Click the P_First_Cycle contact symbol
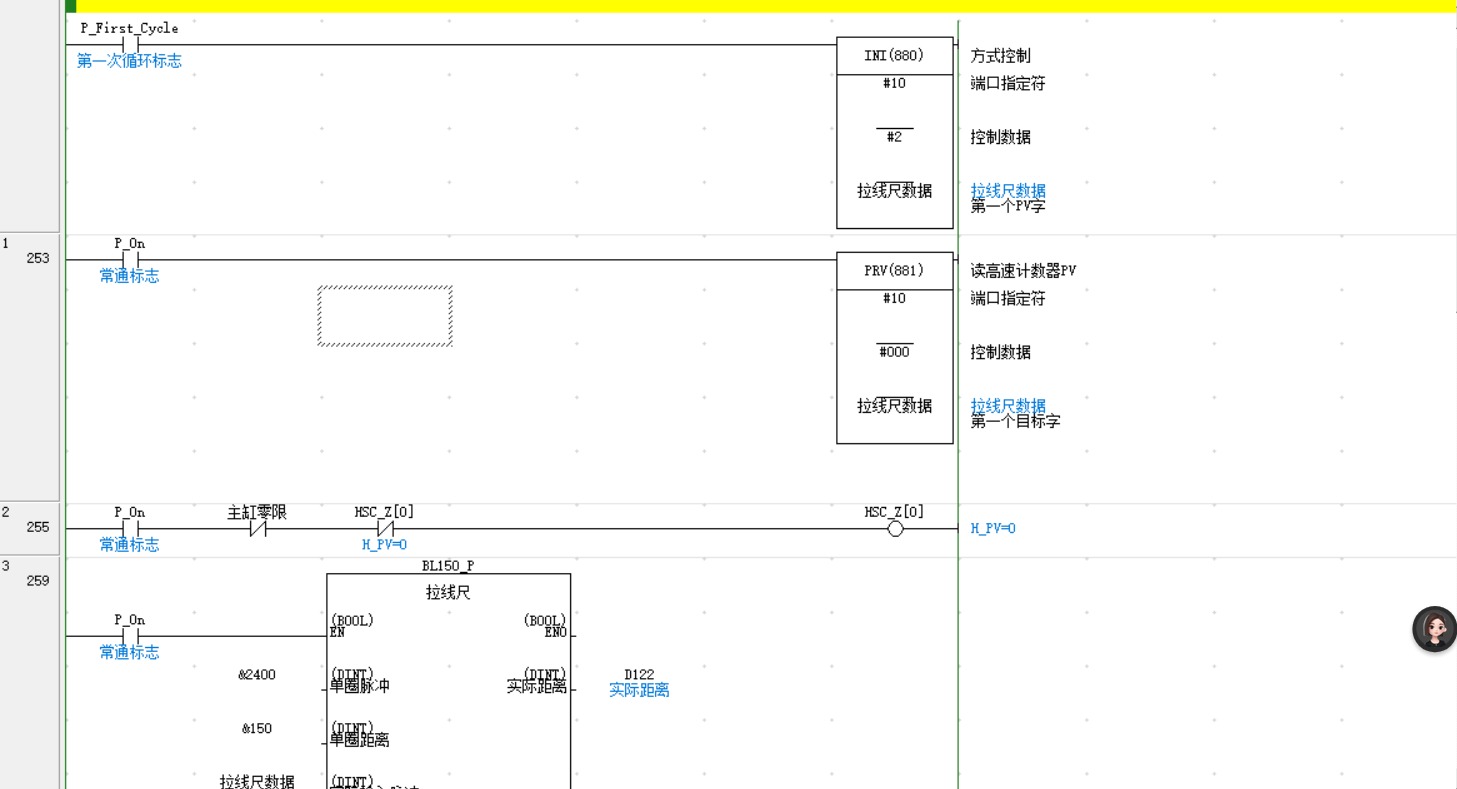Screen dimensions: 1457x789 [x=130, y=45]
